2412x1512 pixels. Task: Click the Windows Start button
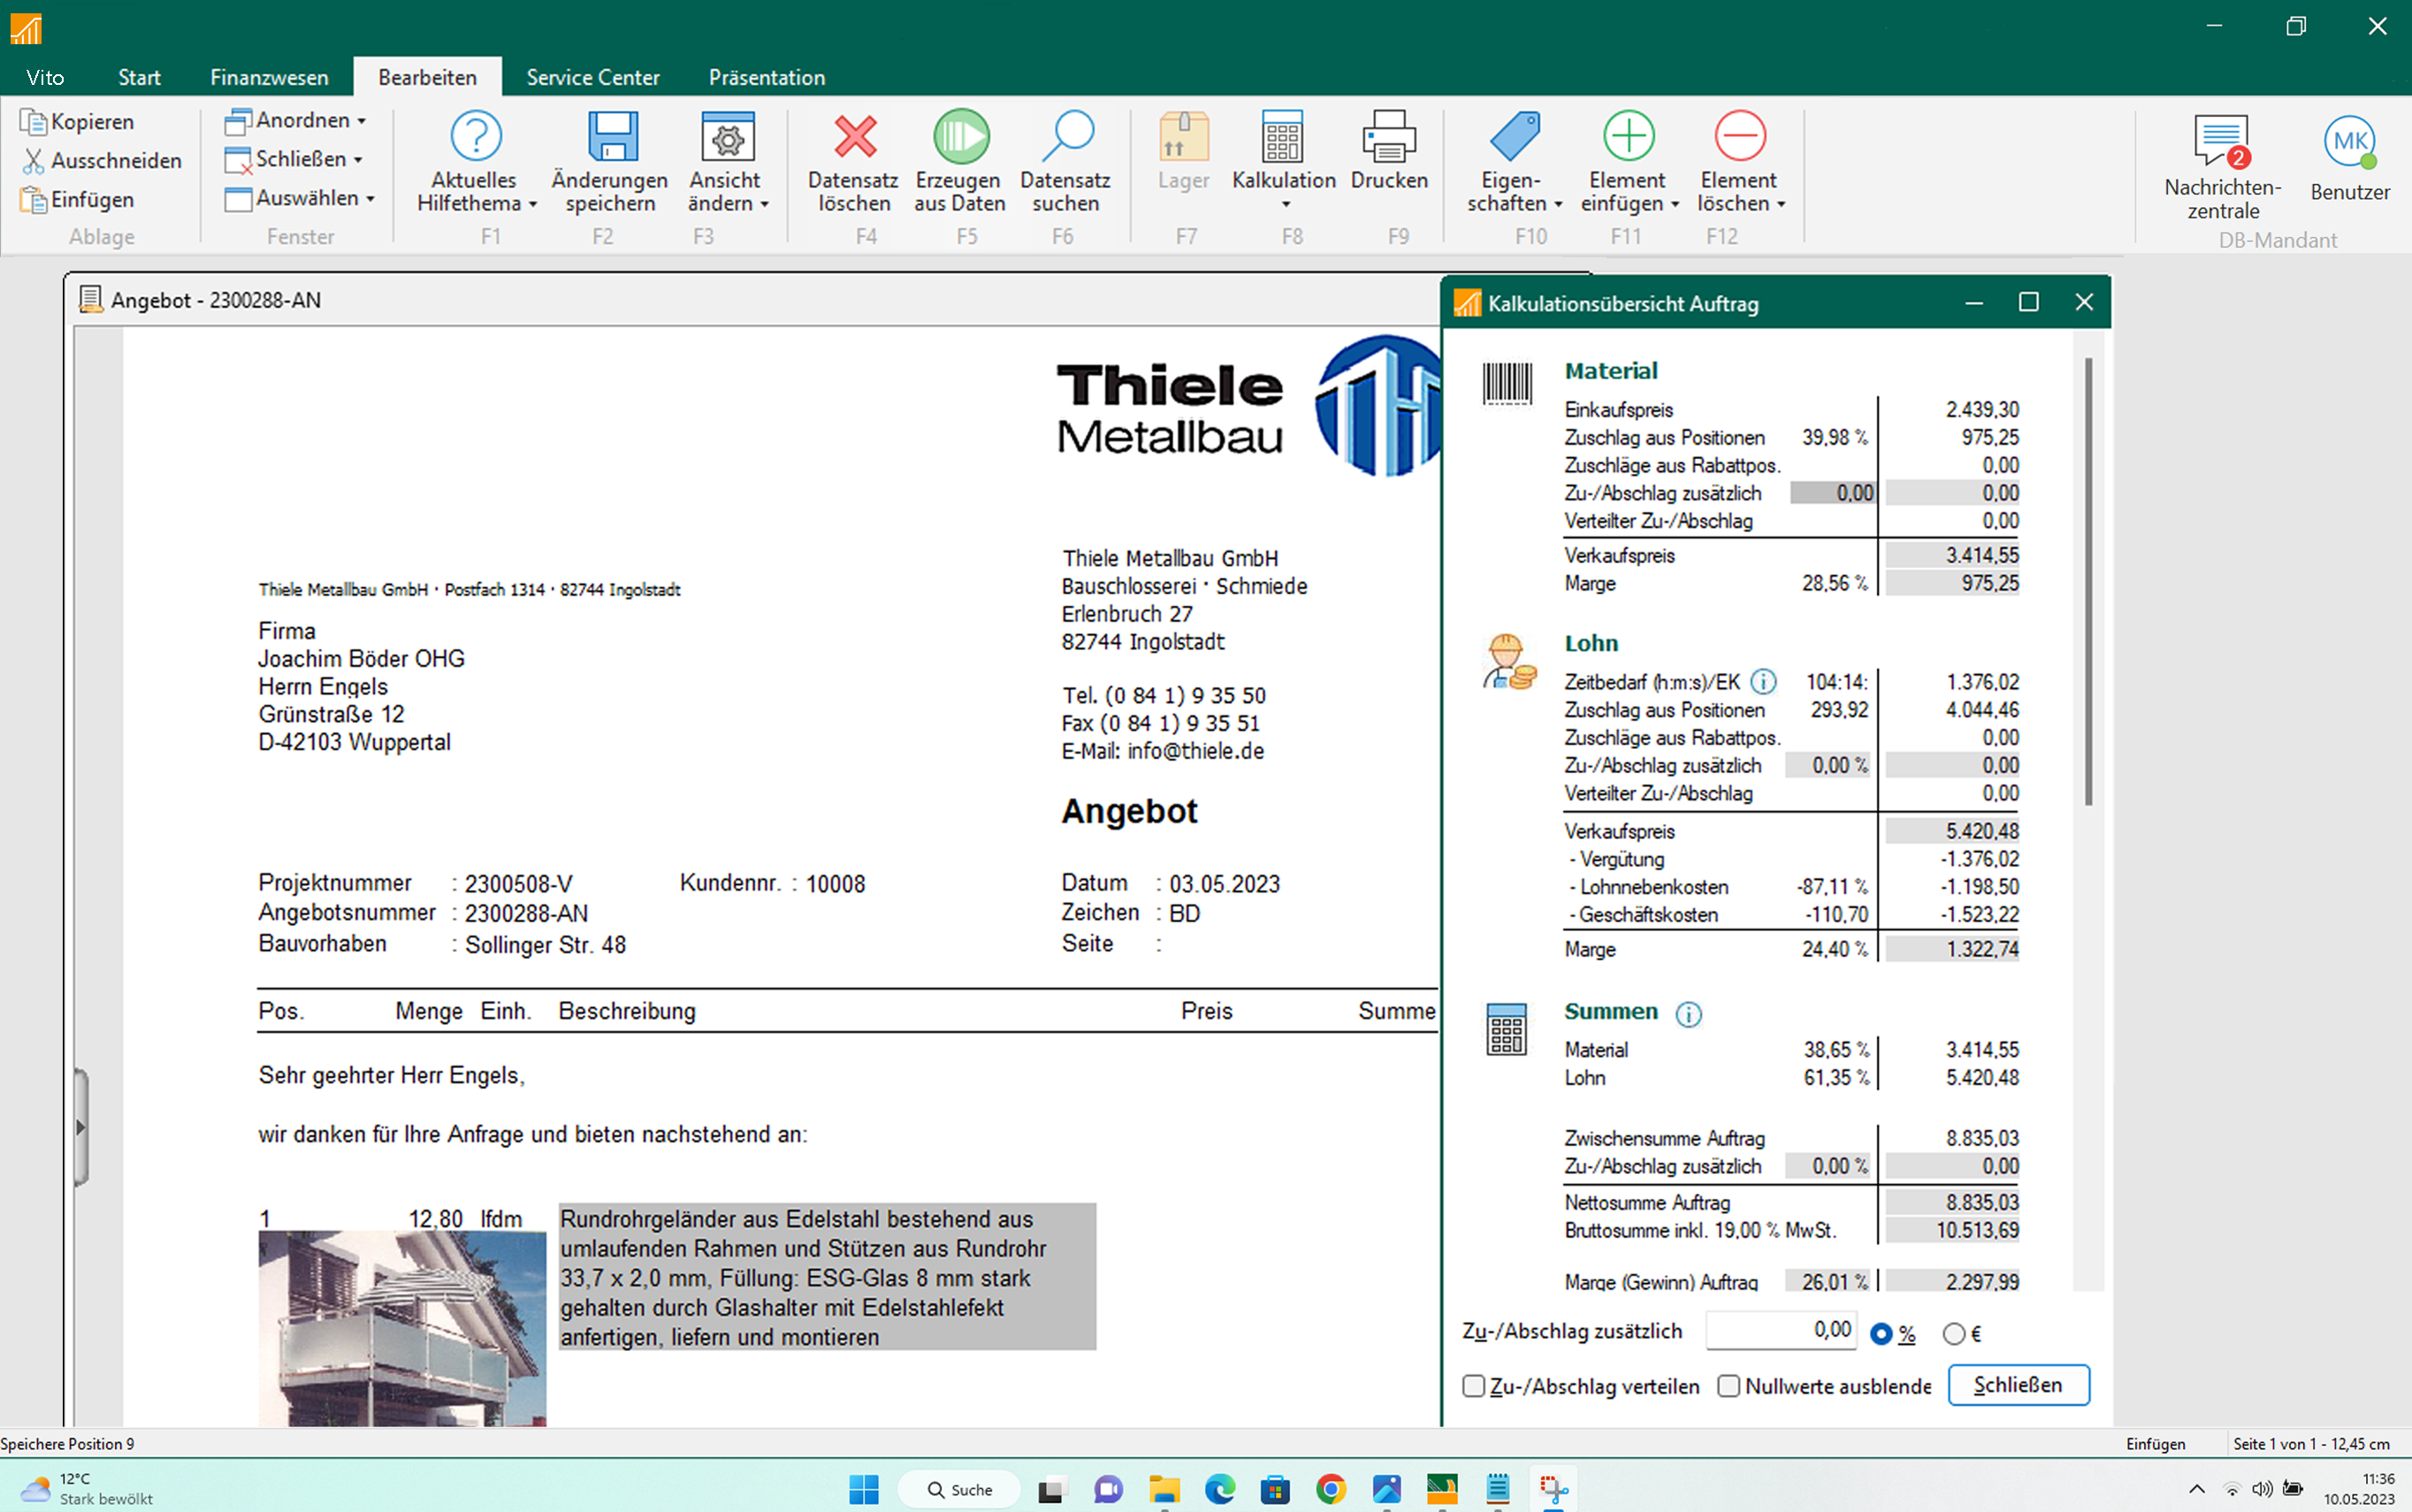(x=864, y=1490)
